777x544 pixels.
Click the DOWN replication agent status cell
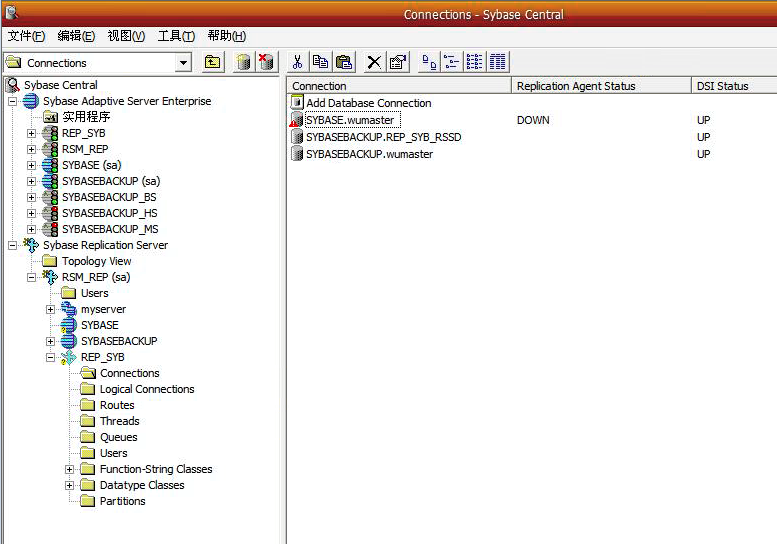533,120
